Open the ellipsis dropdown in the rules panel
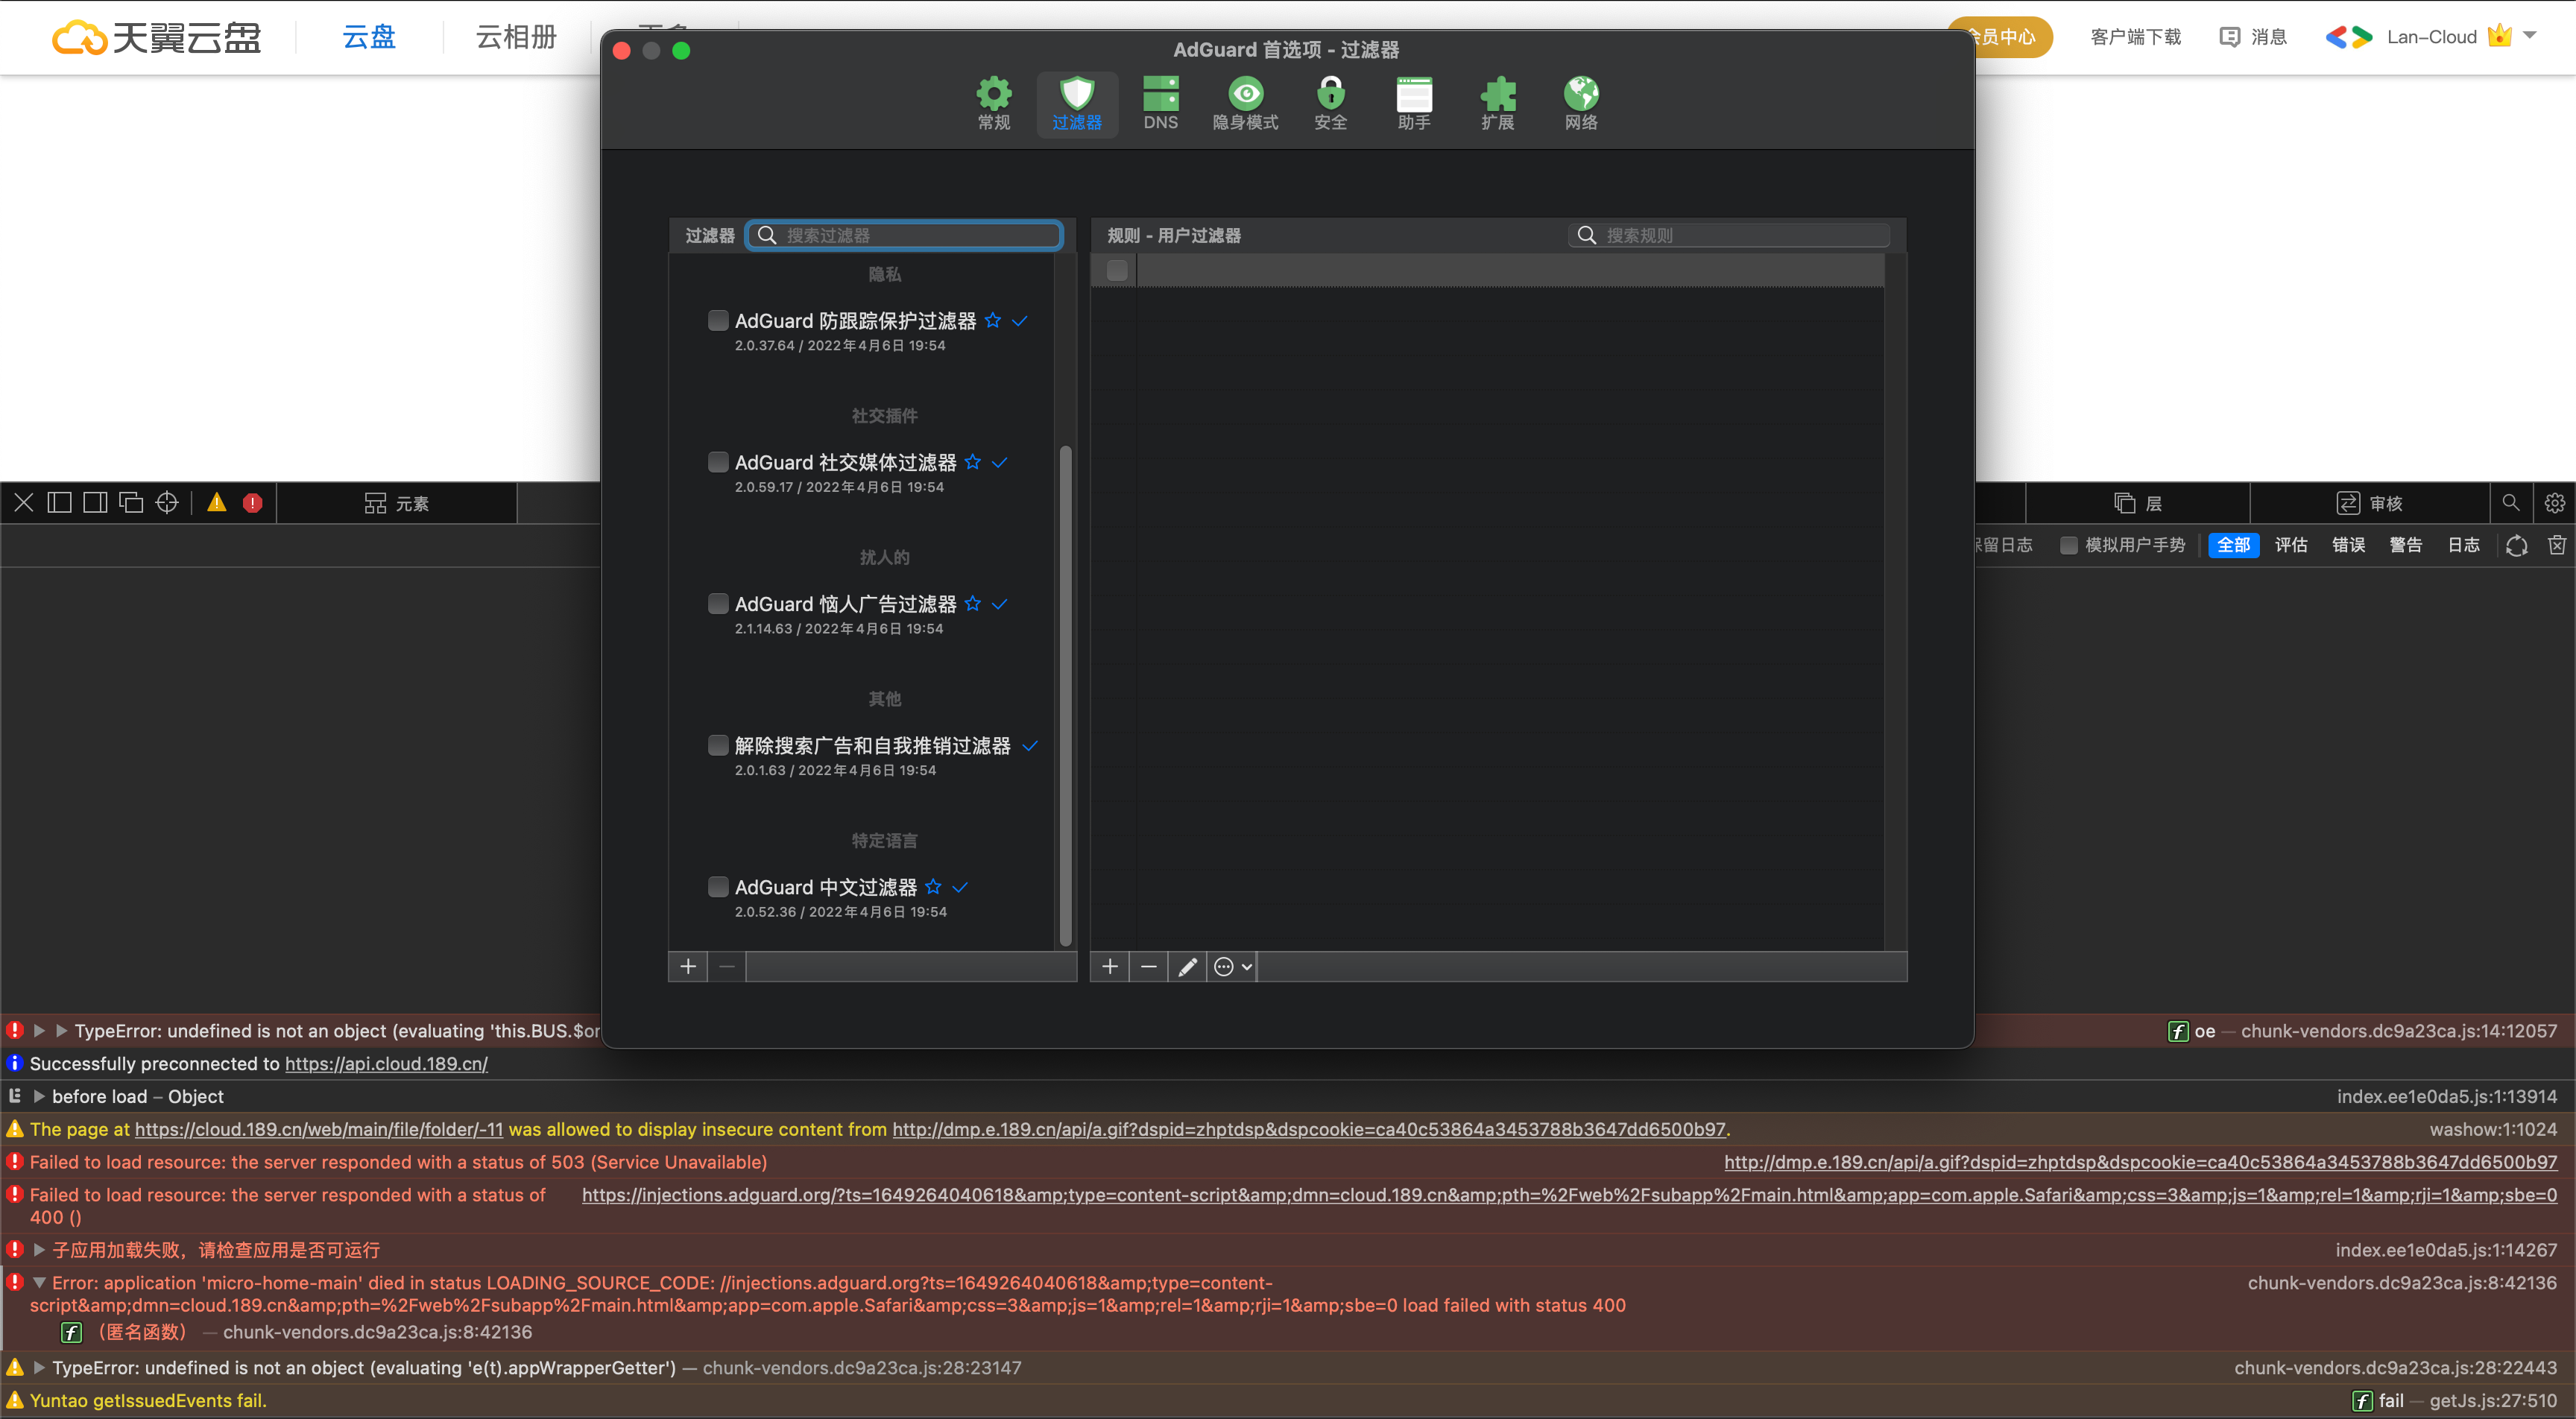The image size is (2576, 1419). tap(1231, 966)
